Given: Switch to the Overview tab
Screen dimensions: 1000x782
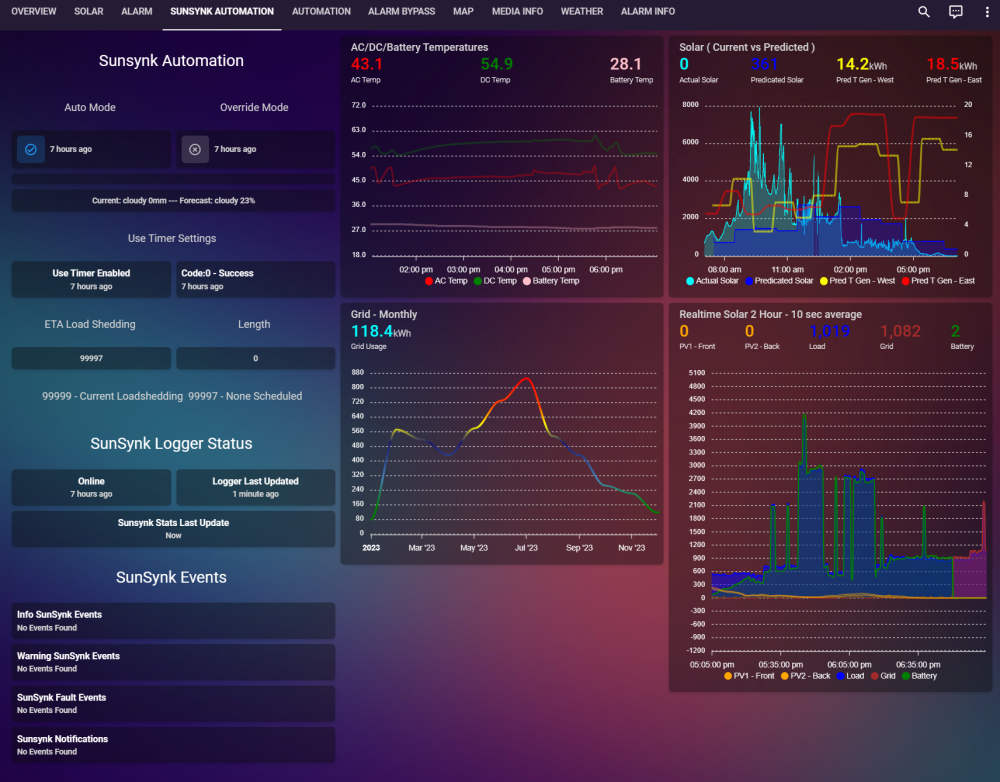Looking at the screenshot, I should click(34, 11).
